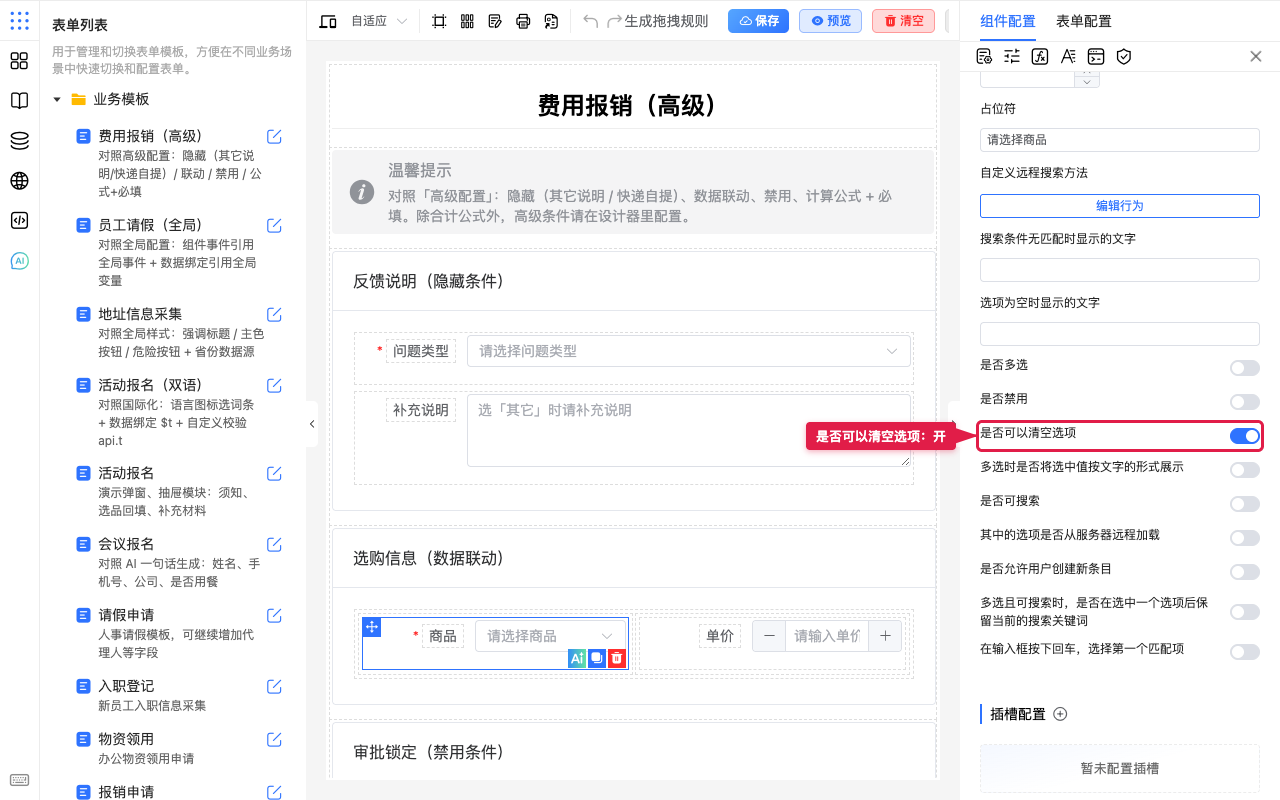
Task: Click the 预览 preview button
Action: click(830, 21)
